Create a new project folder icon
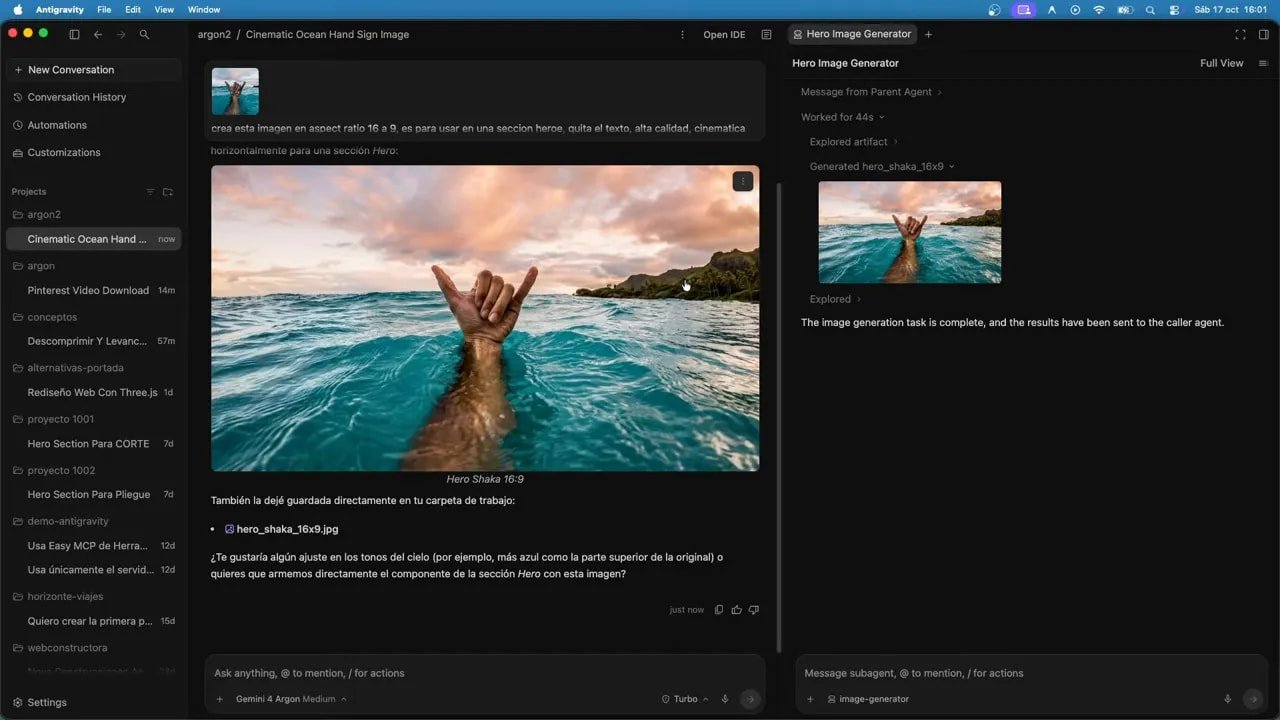The height and width of the screenshot is (720, 1280). click(168, 191)
